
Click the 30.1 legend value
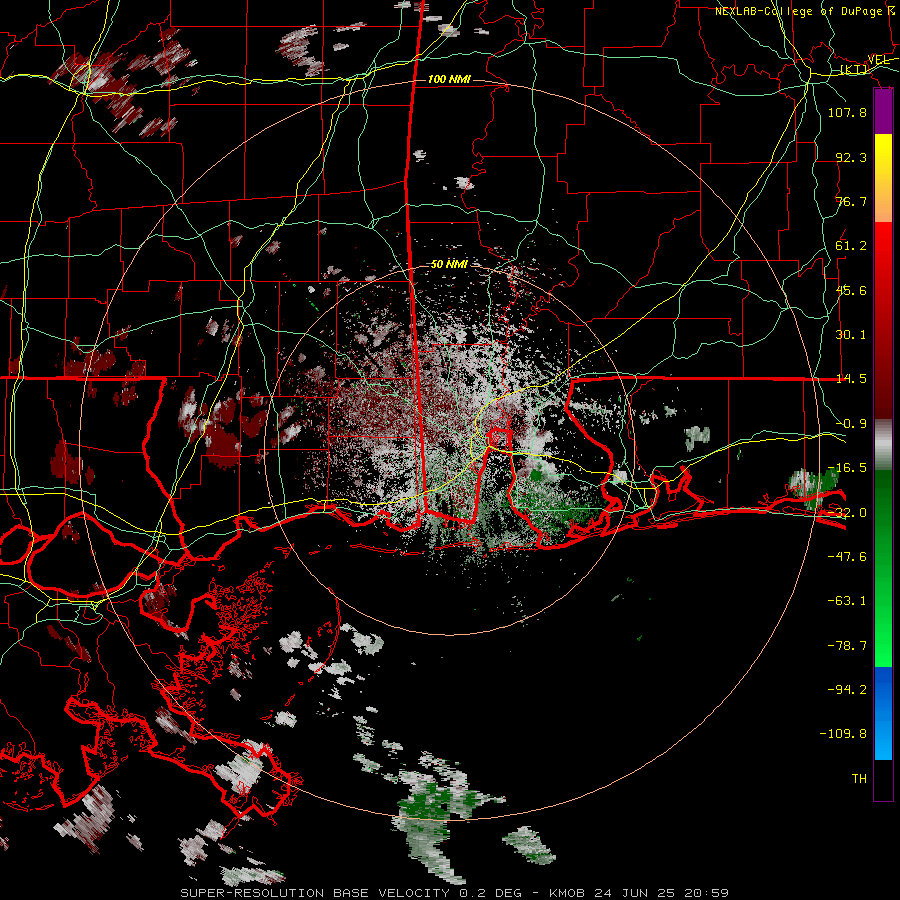(851, 335)
